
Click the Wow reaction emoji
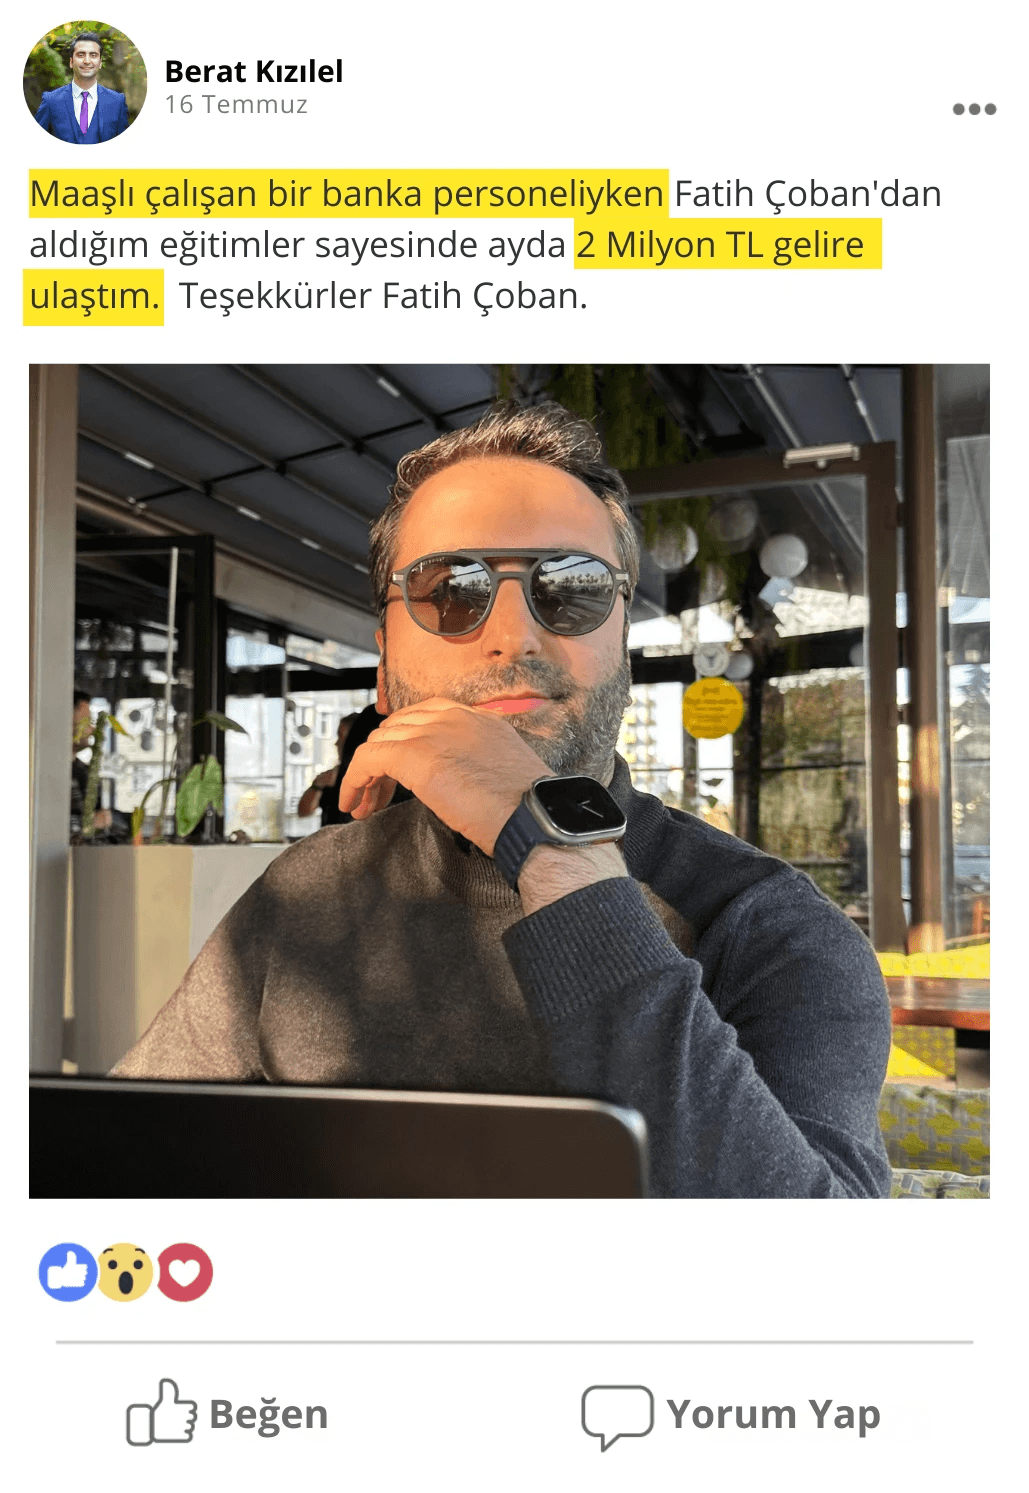click(x=124, y=1272)
